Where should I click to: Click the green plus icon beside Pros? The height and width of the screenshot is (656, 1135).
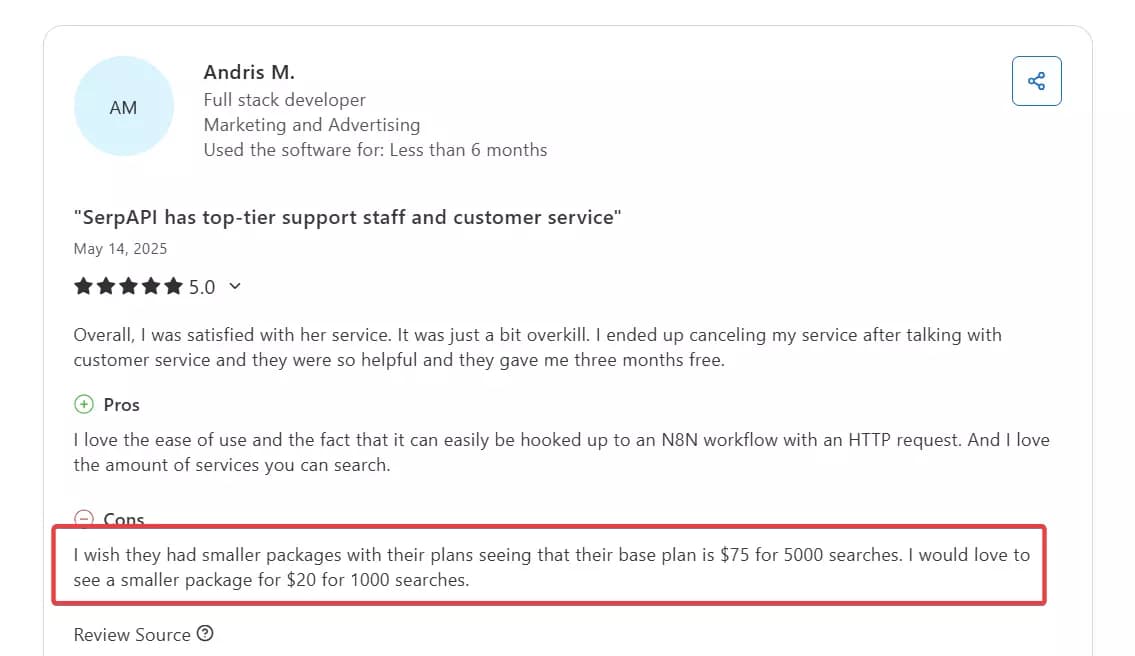pos(84,405)
